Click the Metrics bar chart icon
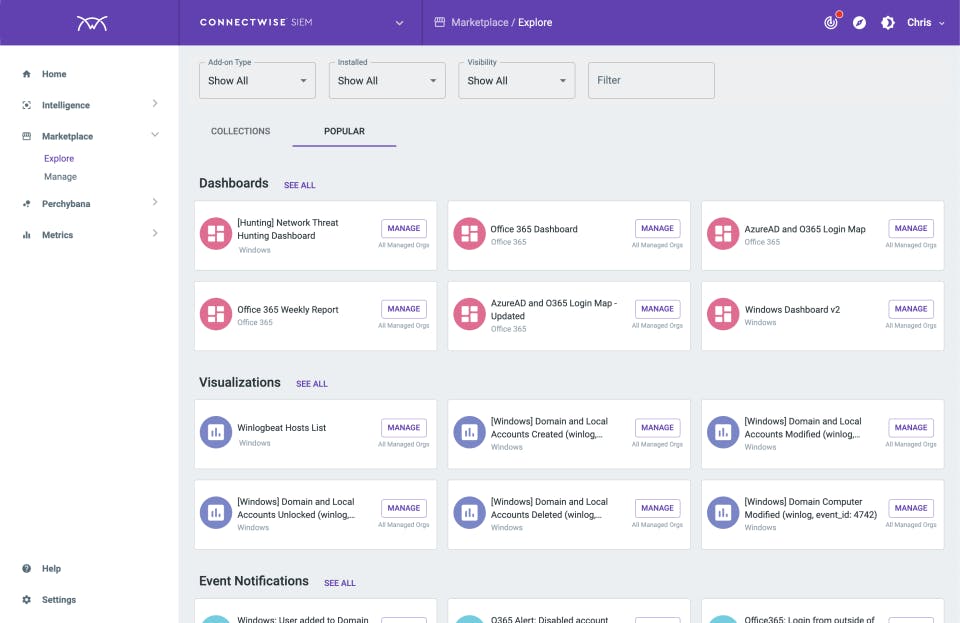 [26, 235]
